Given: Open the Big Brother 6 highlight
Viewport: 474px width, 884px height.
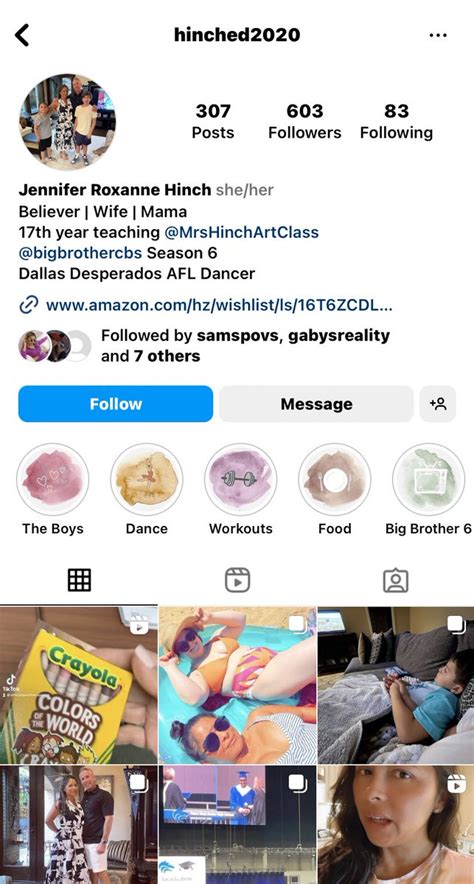Looking at the screenshot, I should pos(428,479).
